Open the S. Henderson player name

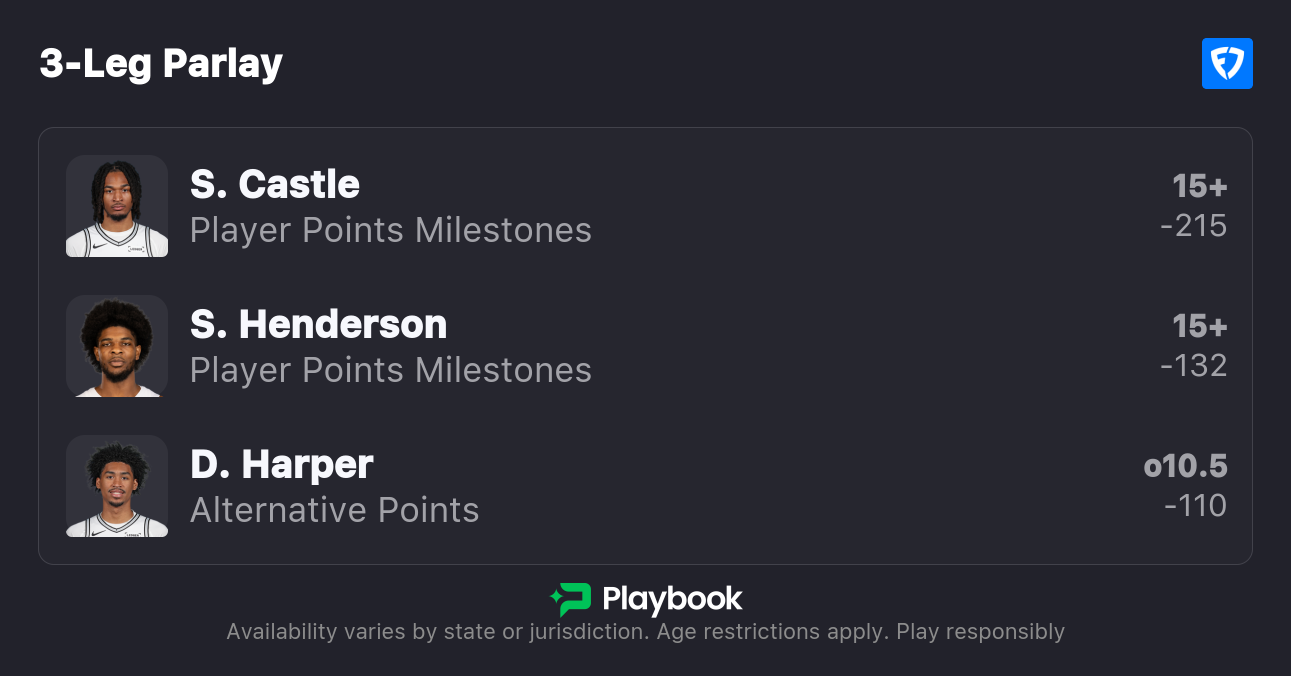coord(318,325)
